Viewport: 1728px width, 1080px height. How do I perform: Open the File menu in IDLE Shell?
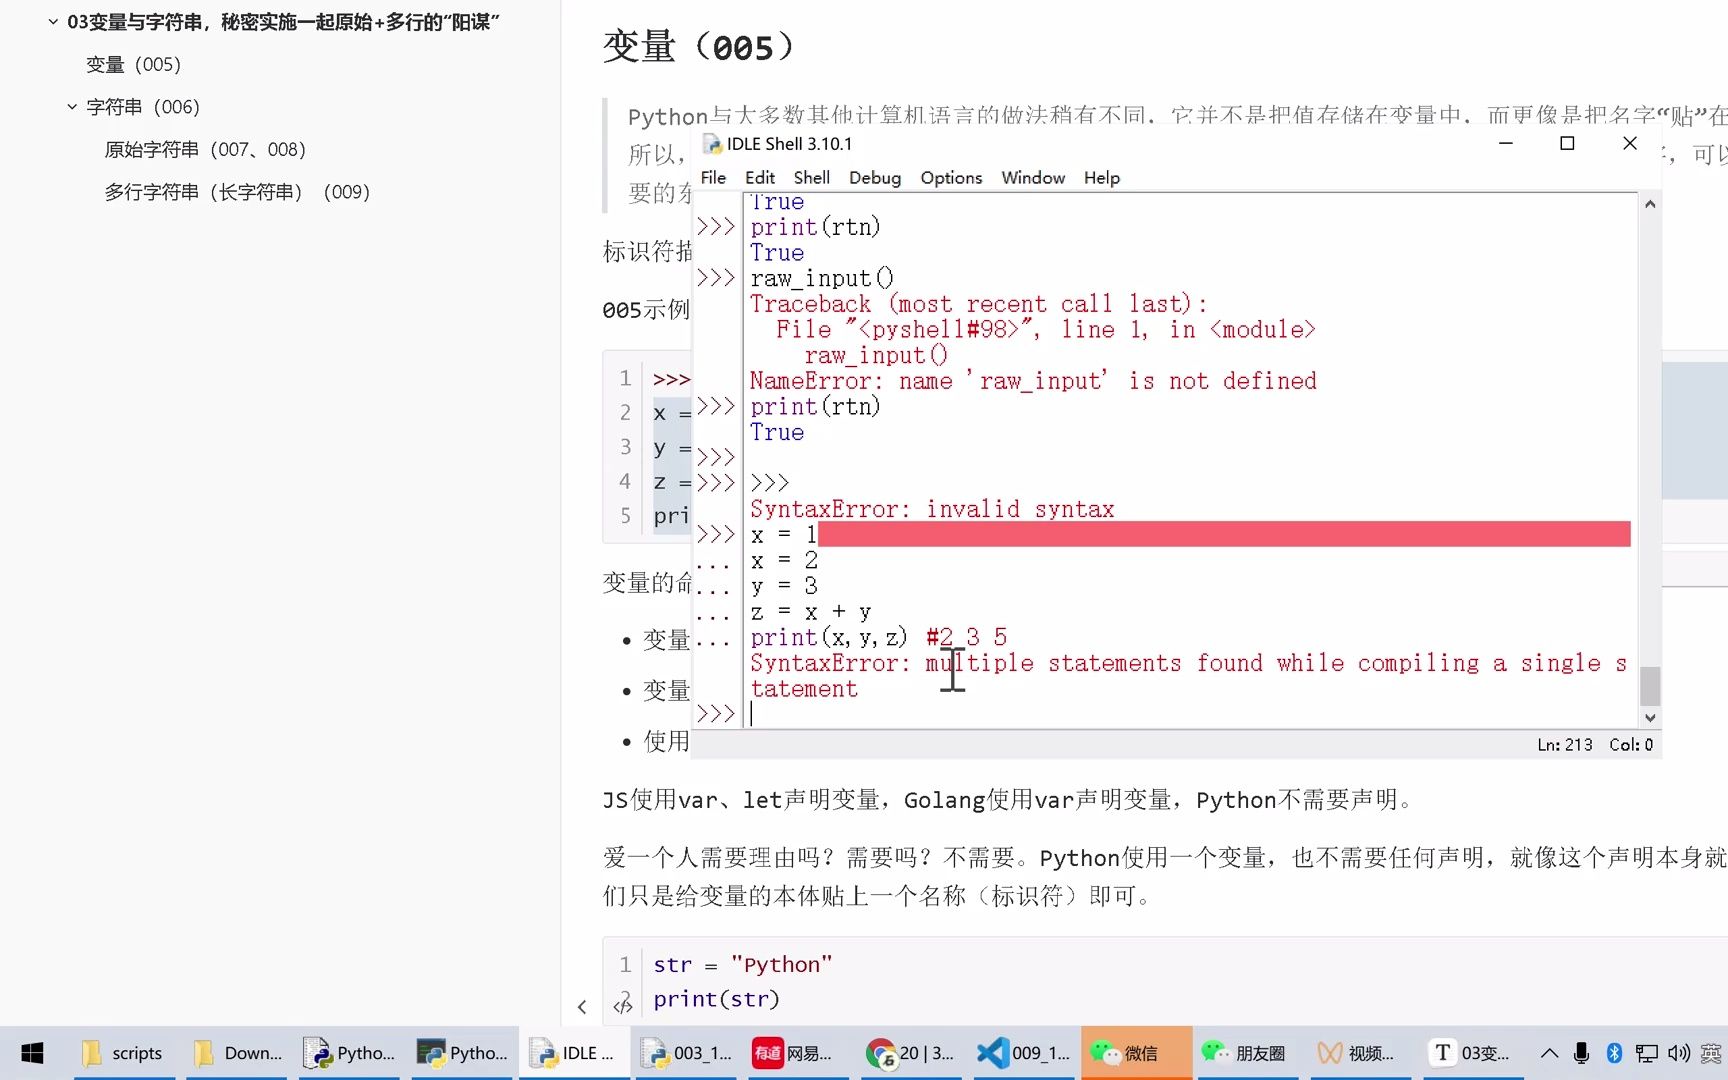[x=713, y=178]
